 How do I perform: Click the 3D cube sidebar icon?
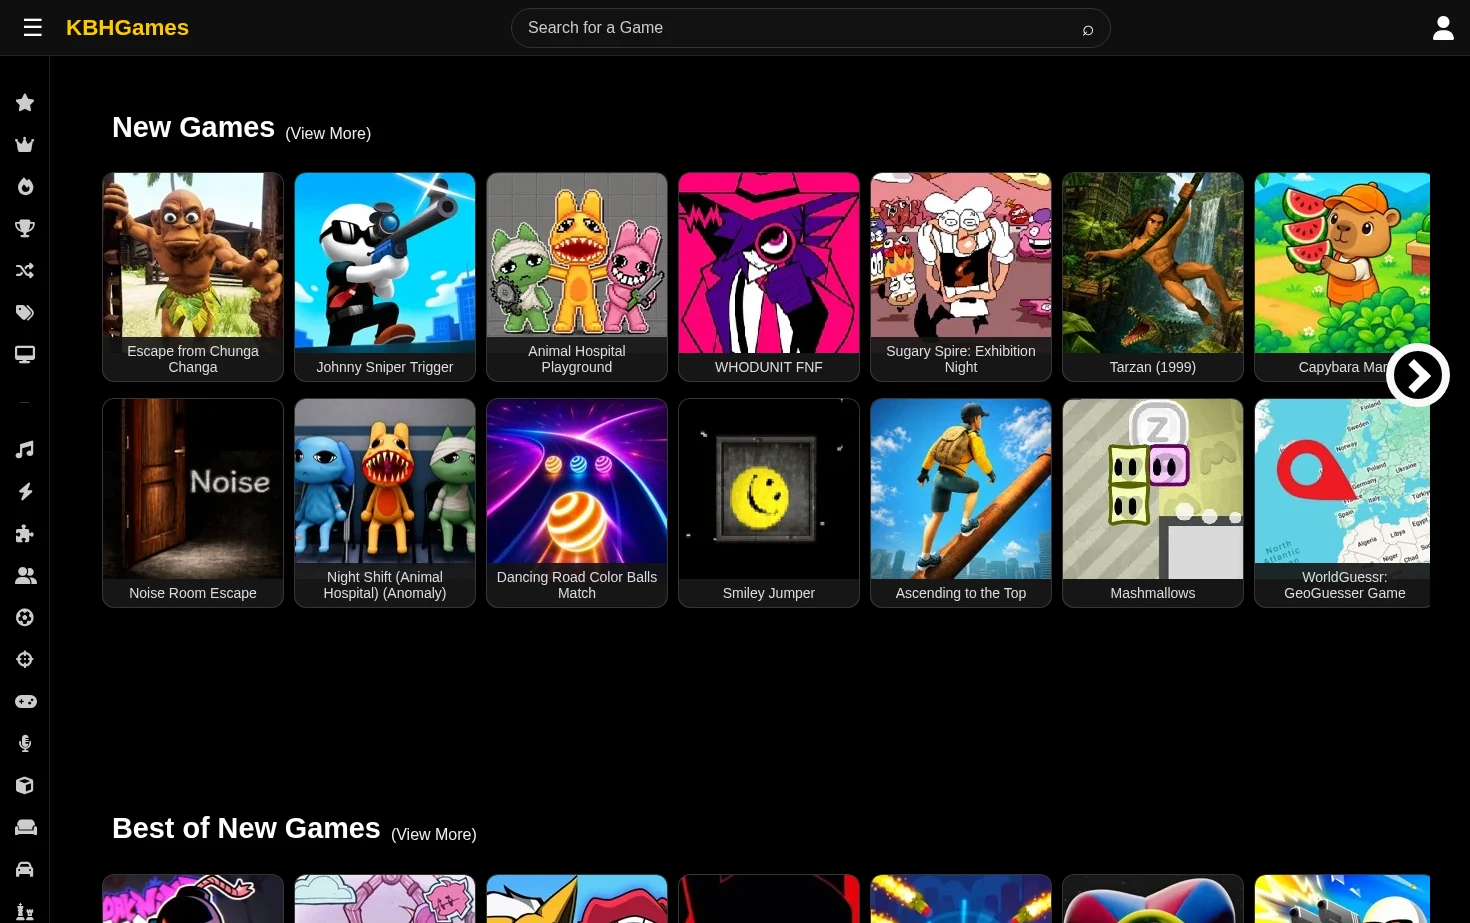point(25,786)
